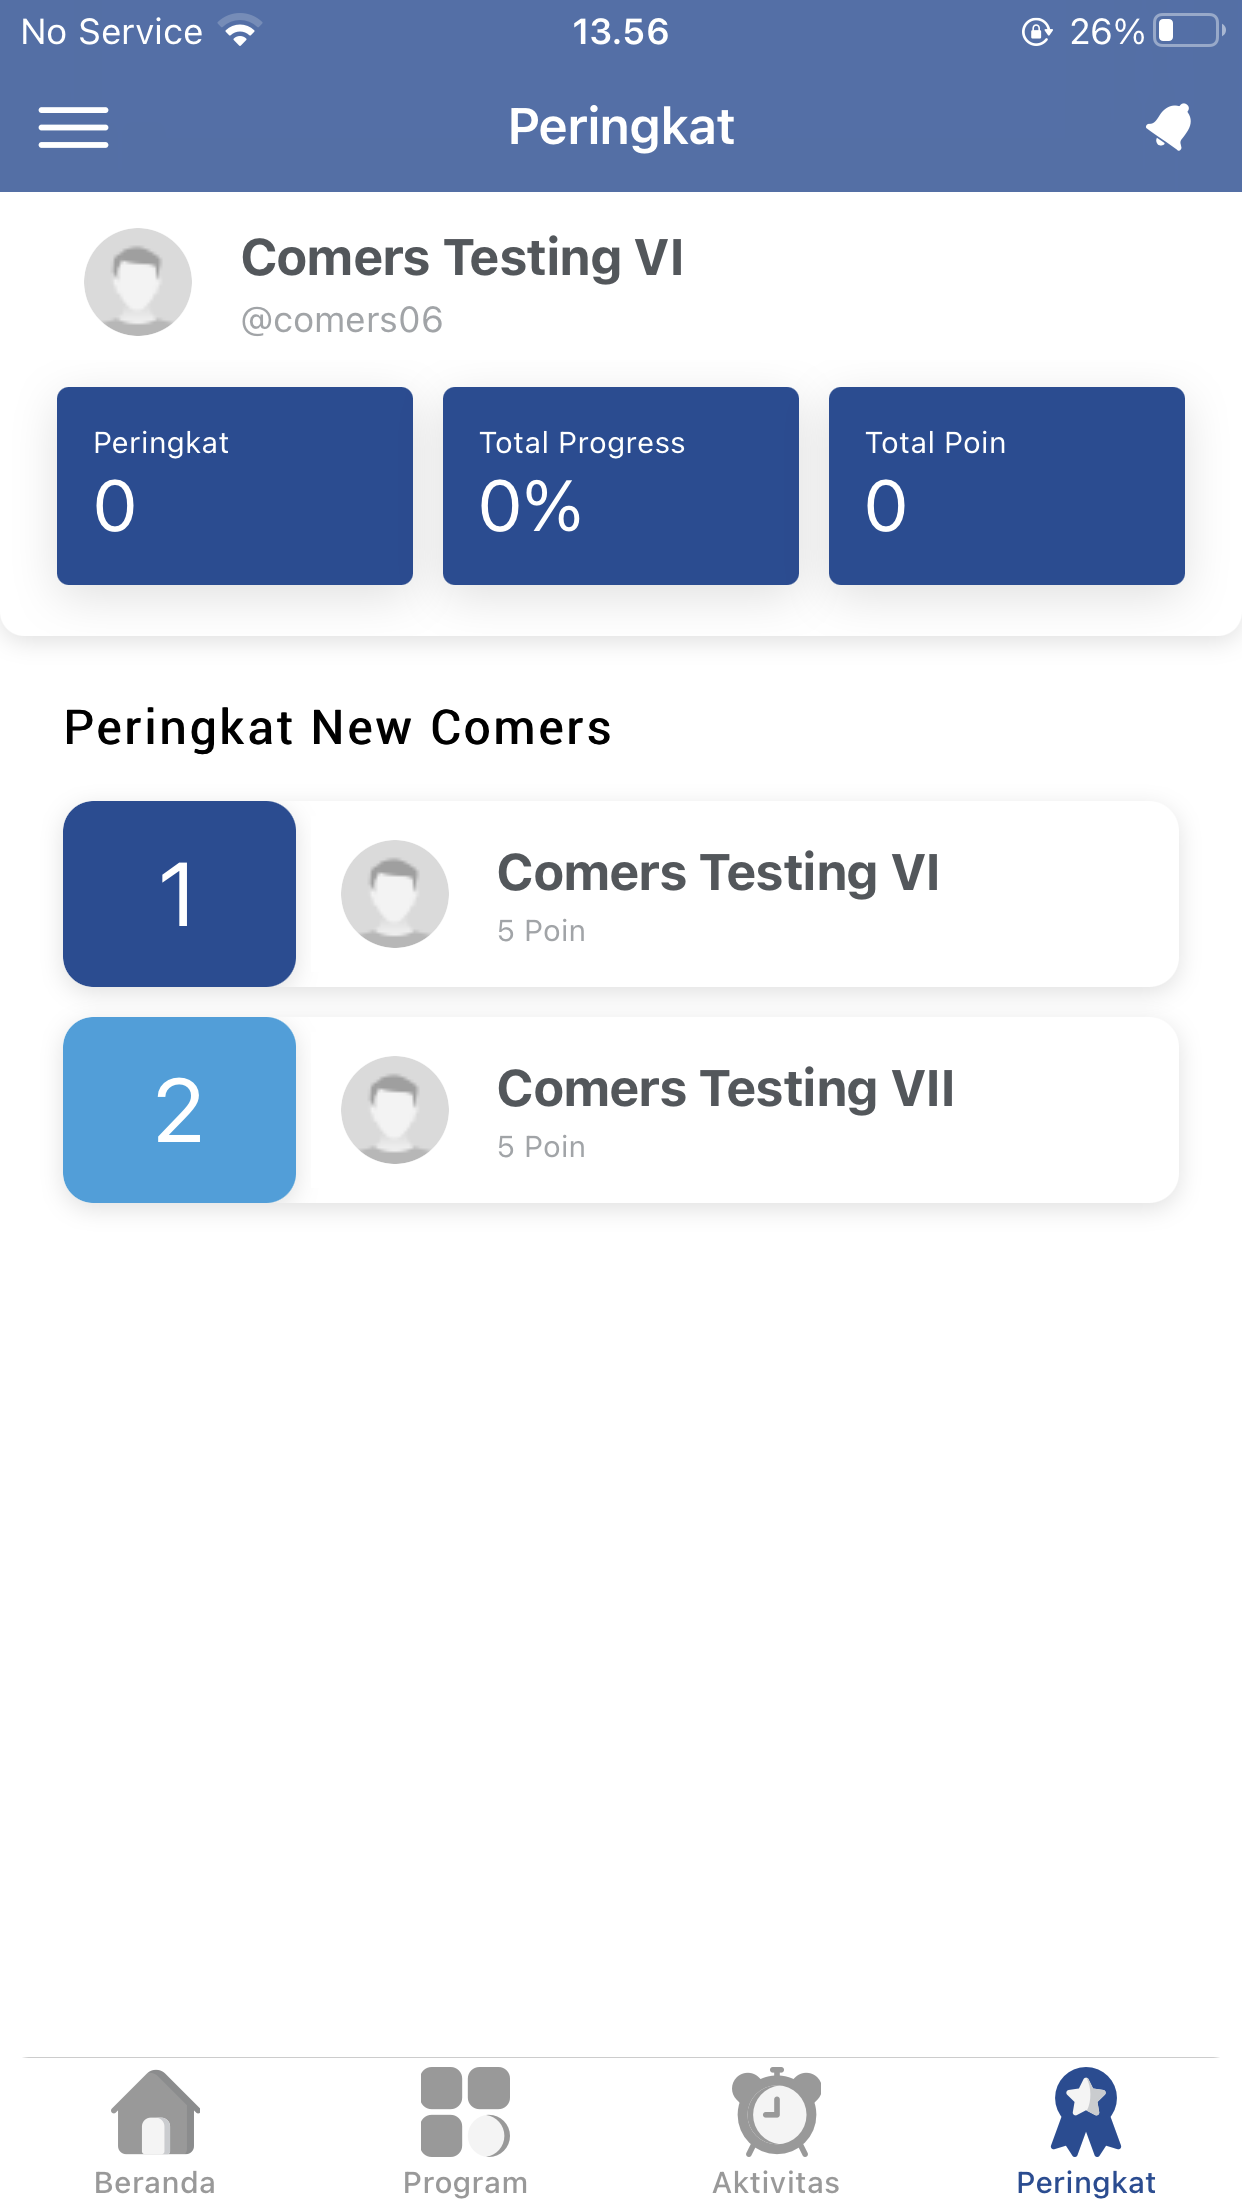Open the hamburger menu
Viewport: 1242px width, 2208px height.
point(73,127)
